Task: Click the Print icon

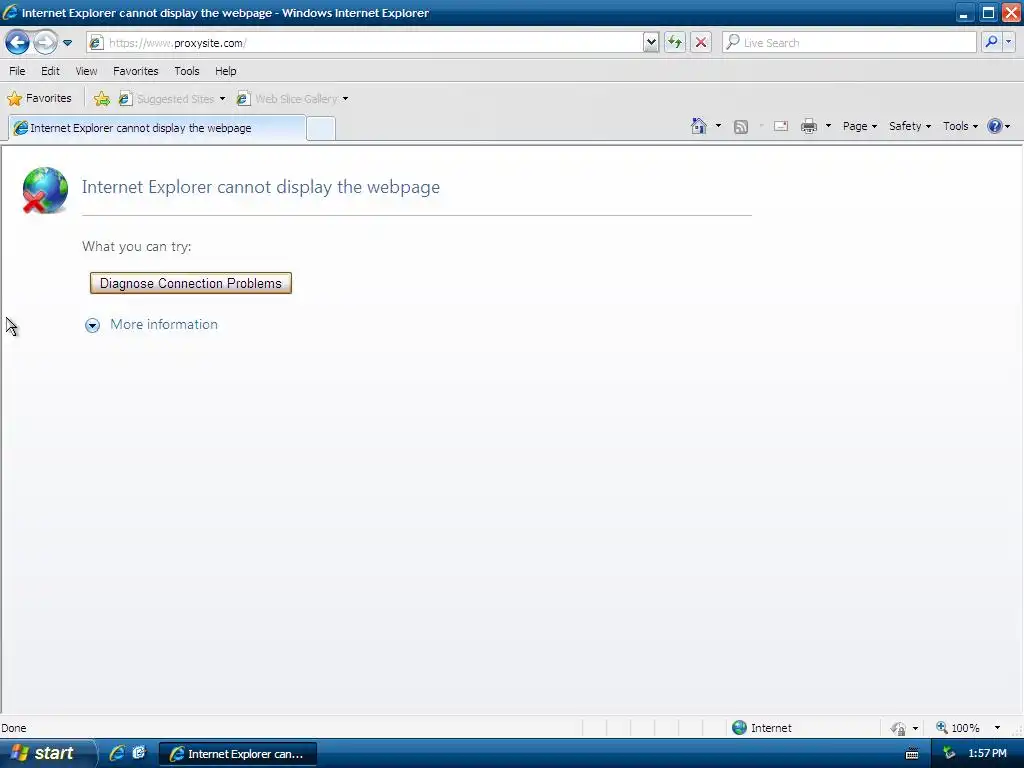Action: click(808, 126)
